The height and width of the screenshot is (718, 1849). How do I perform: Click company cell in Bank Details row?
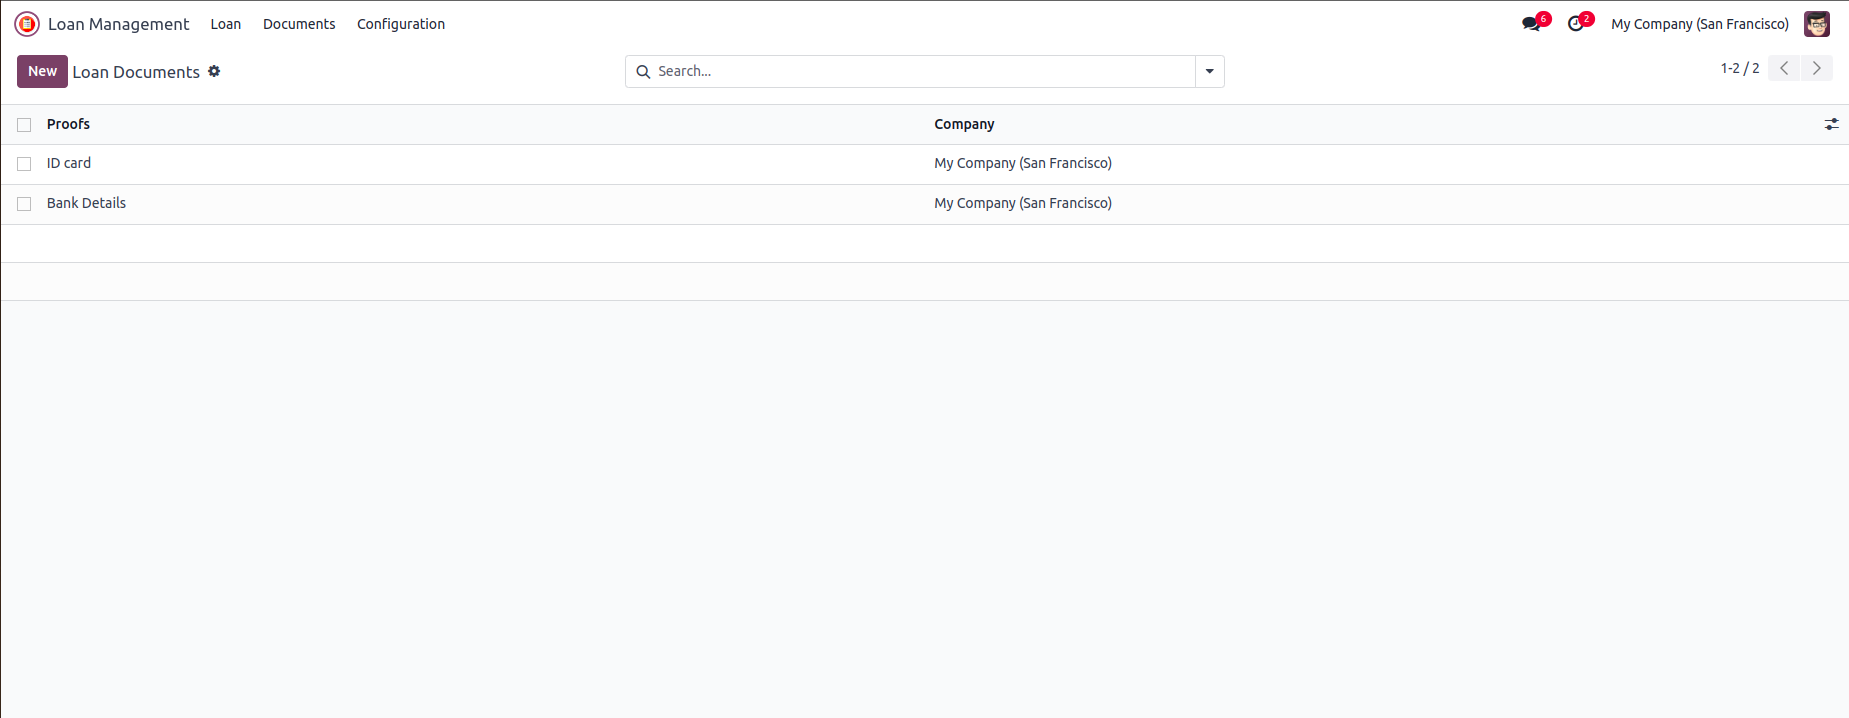1023,203
